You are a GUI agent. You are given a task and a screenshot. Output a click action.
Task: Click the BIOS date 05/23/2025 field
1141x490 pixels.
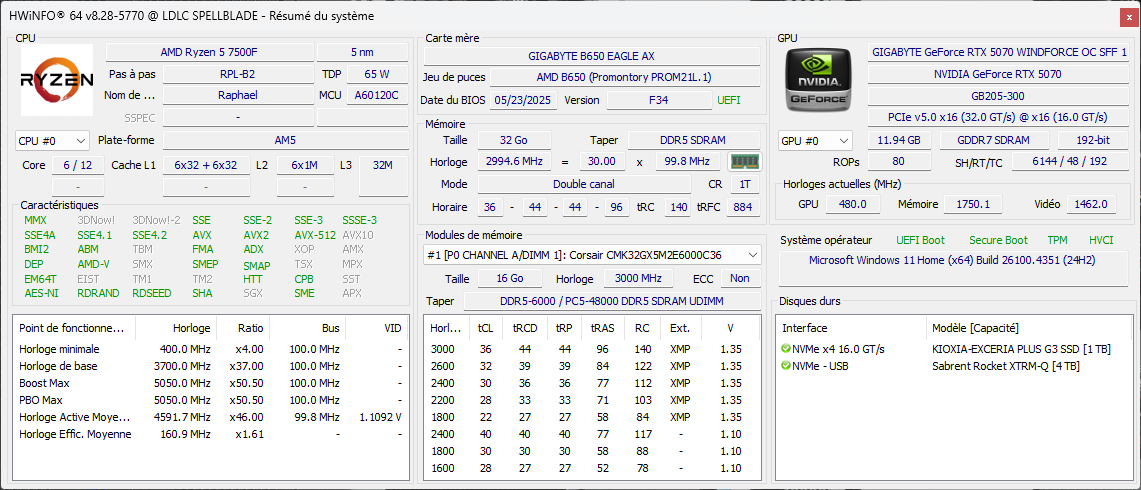point(524,100)
